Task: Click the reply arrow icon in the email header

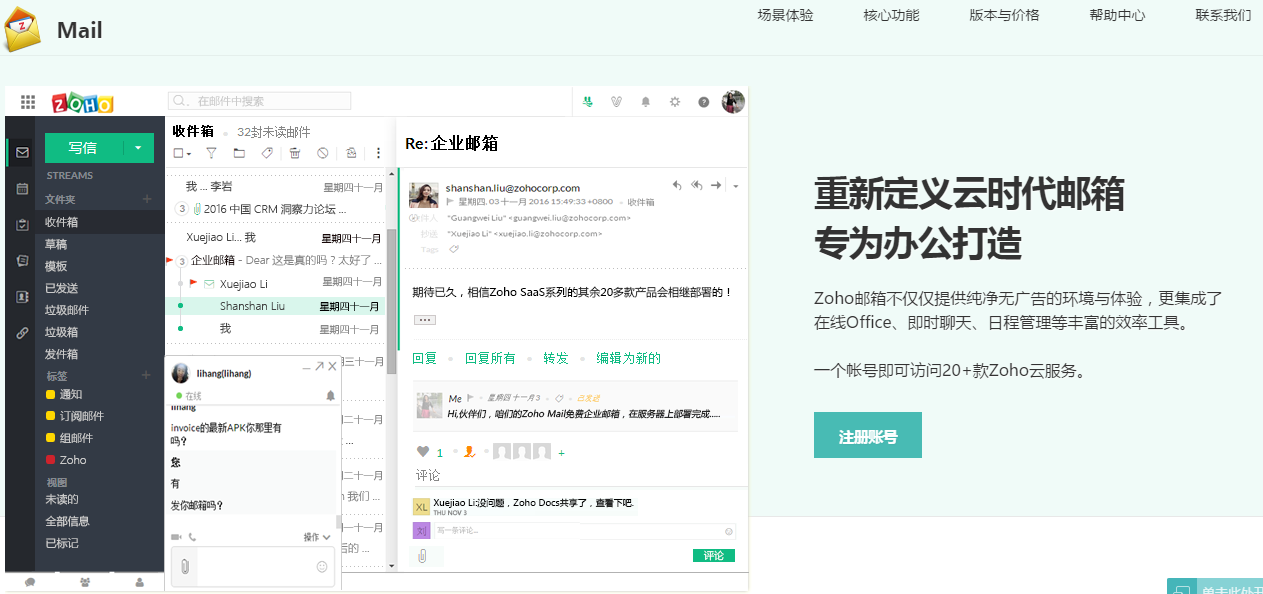Action: coord(677,185)
